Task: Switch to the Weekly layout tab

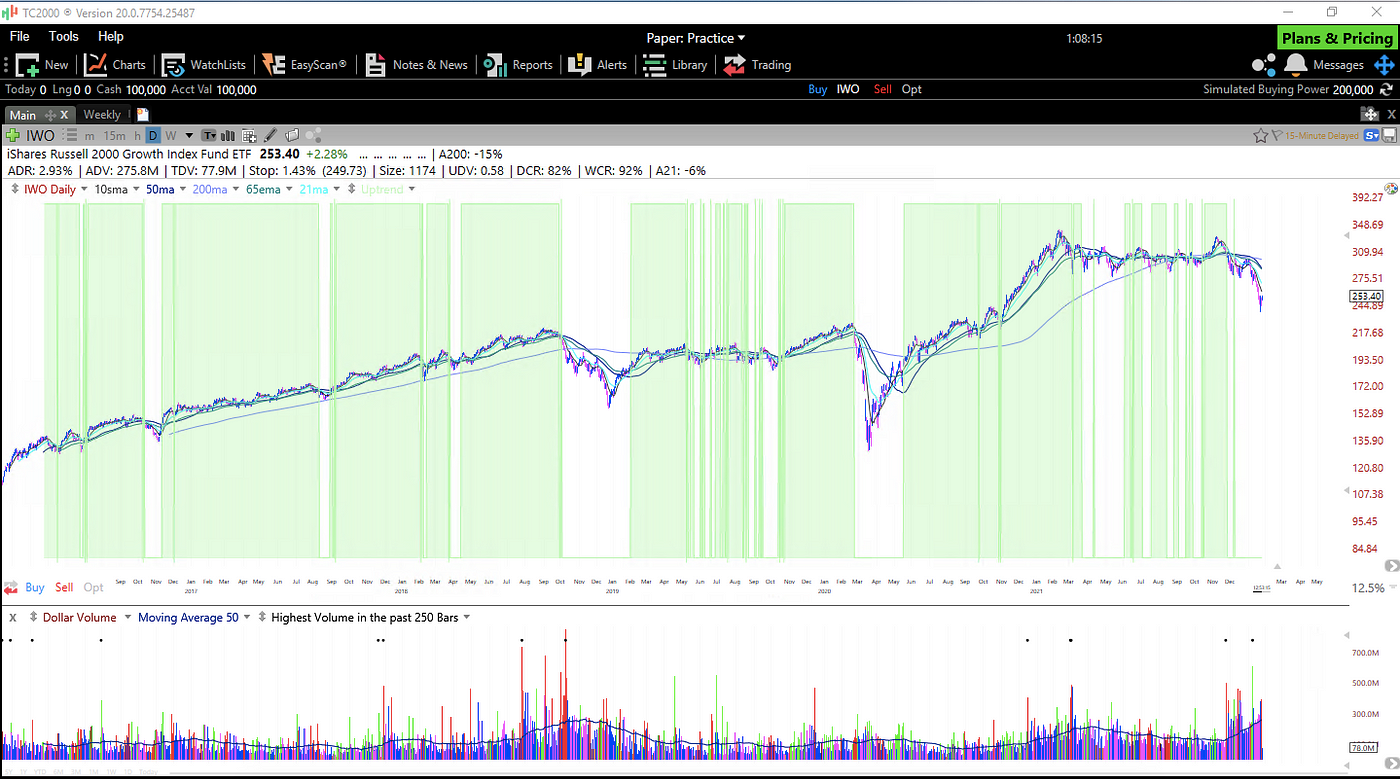Action: click(x=102, y=115)
